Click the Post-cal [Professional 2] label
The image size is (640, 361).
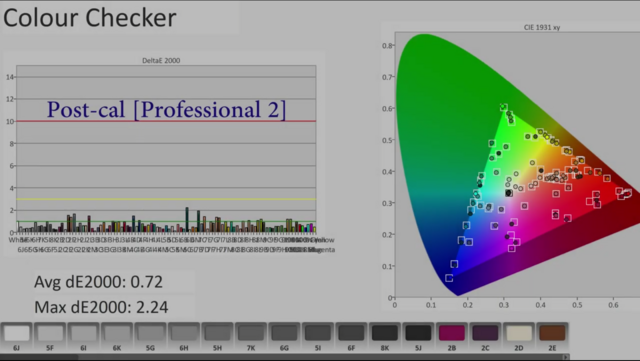[x=167, y=109]
